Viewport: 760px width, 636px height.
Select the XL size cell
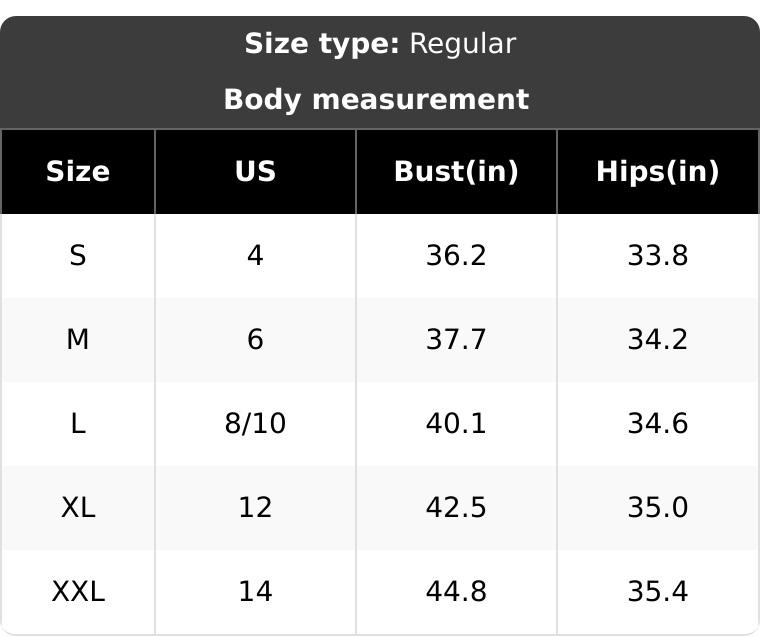(78, 508)
